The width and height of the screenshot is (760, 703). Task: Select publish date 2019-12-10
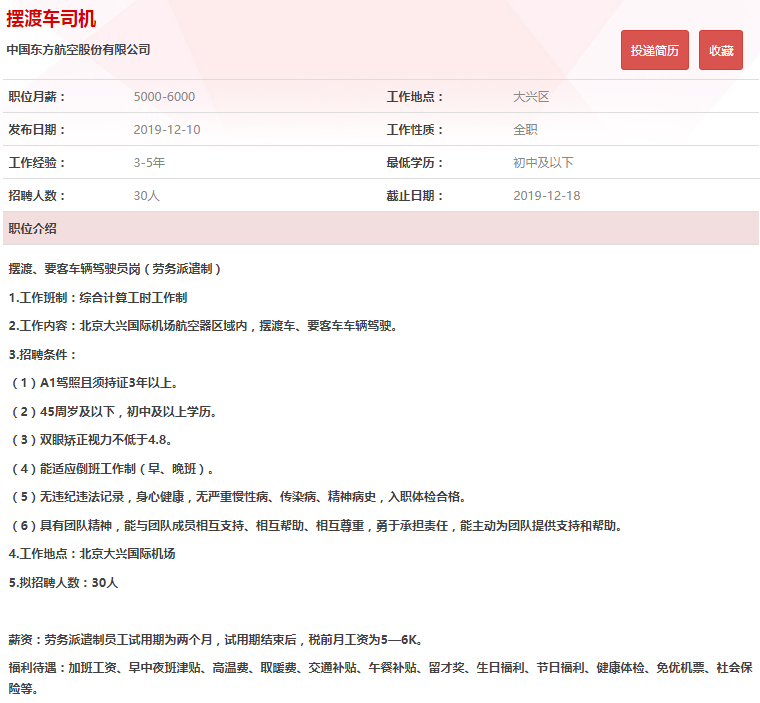[x=167, y=129]
